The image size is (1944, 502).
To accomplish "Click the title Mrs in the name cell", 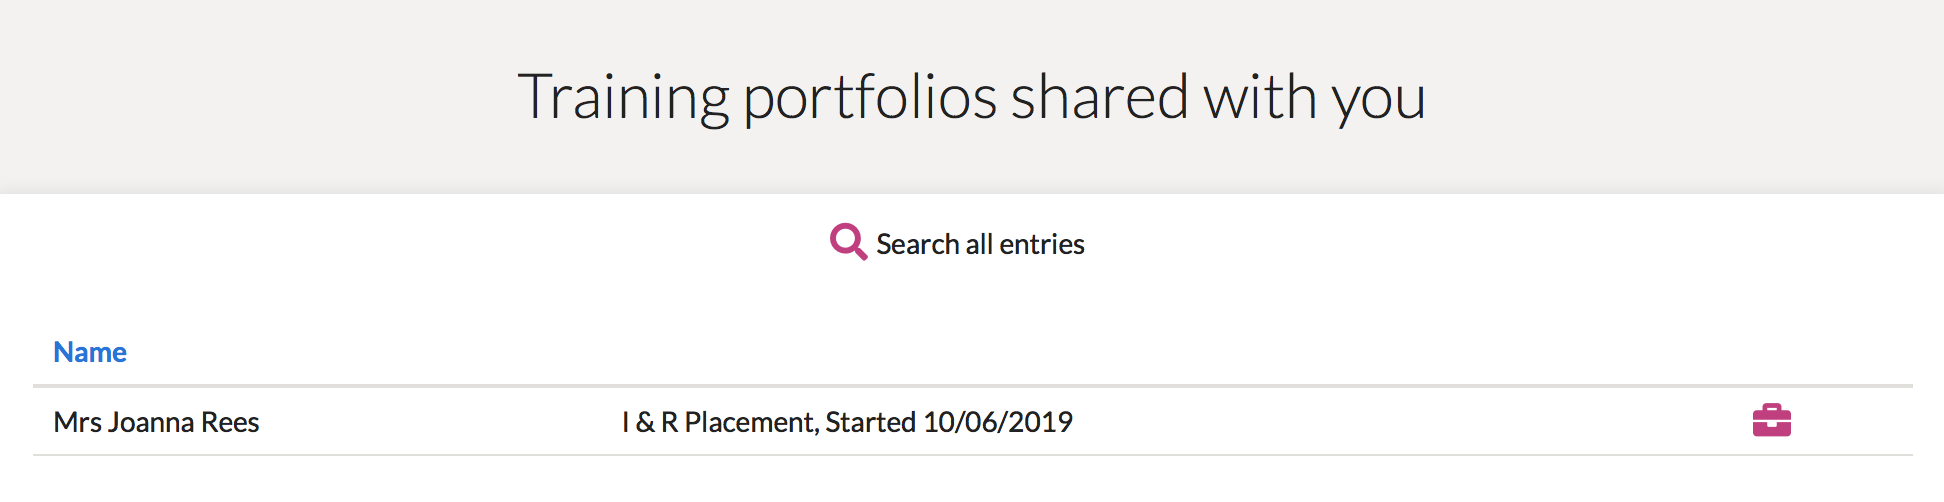I will (x=77, y=422).
